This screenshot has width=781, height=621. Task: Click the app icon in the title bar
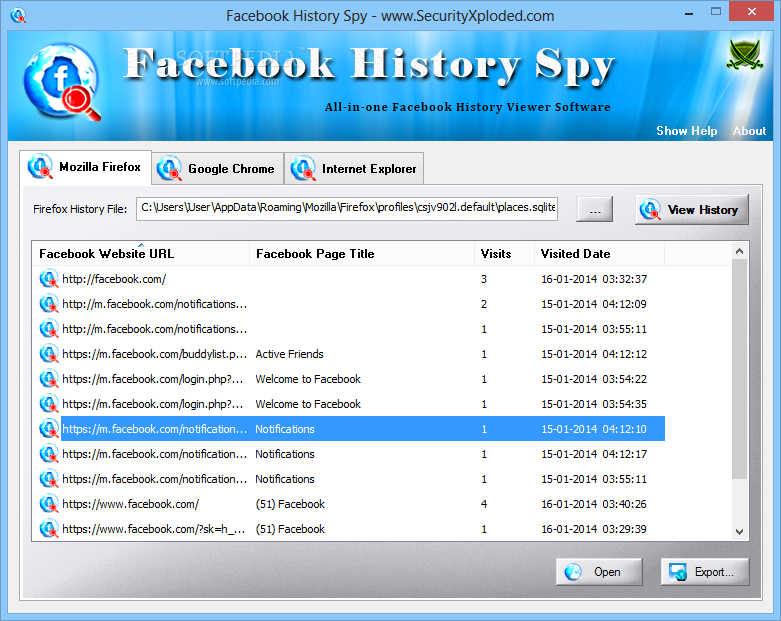click(18, 15)
